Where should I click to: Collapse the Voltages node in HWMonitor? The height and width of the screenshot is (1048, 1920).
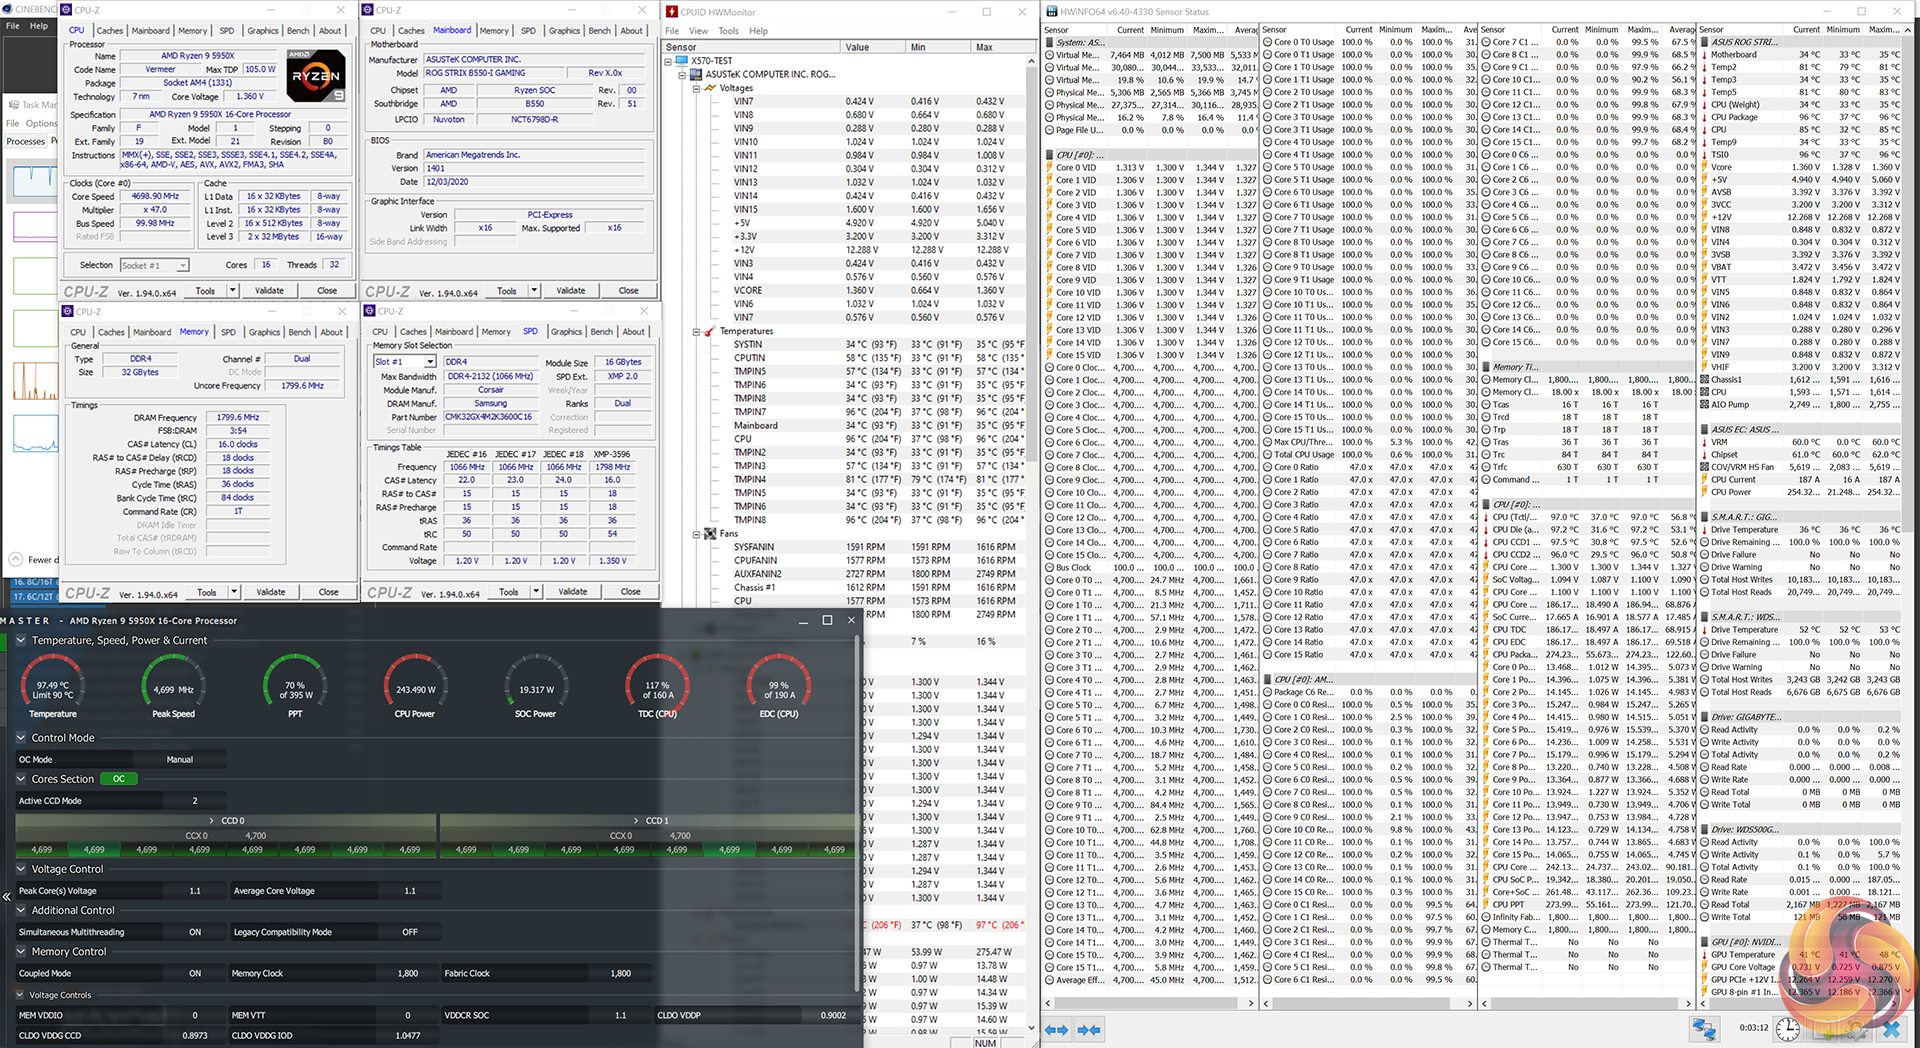[697, 88]
